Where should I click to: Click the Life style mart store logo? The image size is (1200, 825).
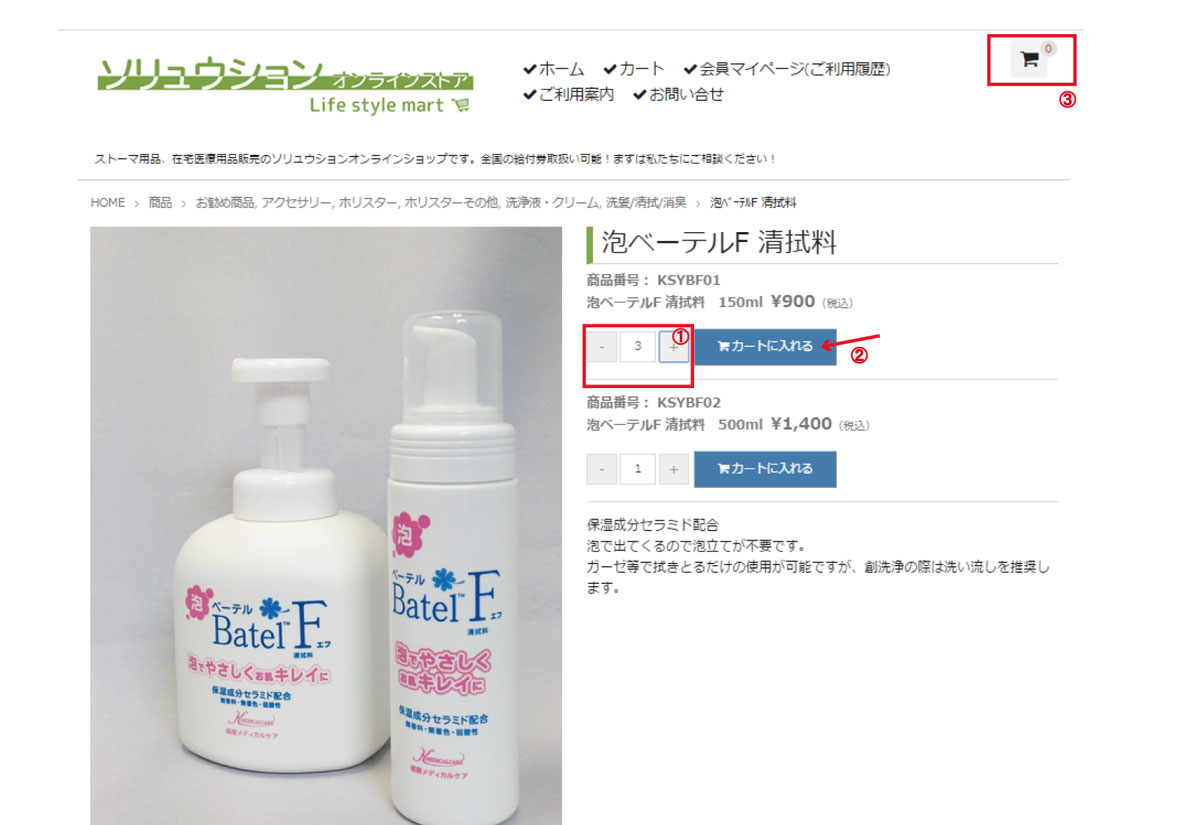point(285,87)
